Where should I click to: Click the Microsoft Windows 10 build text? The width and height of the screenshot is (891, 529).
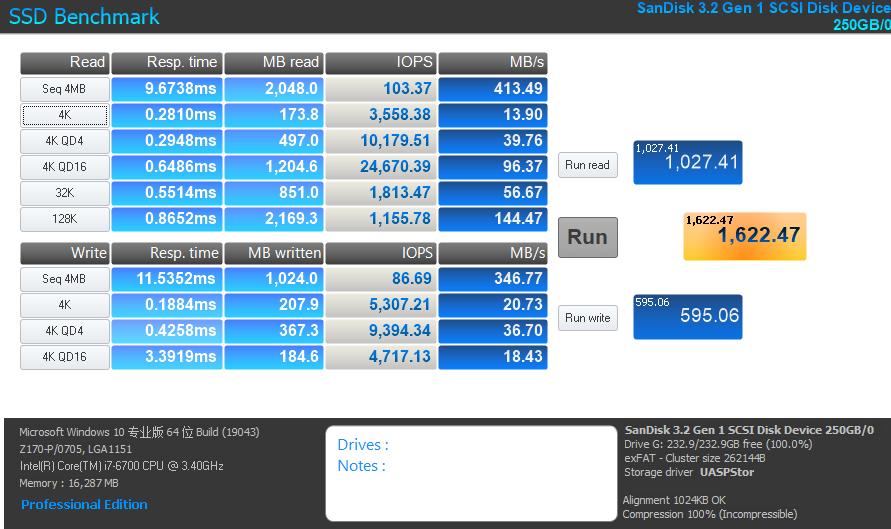(139, 432)
